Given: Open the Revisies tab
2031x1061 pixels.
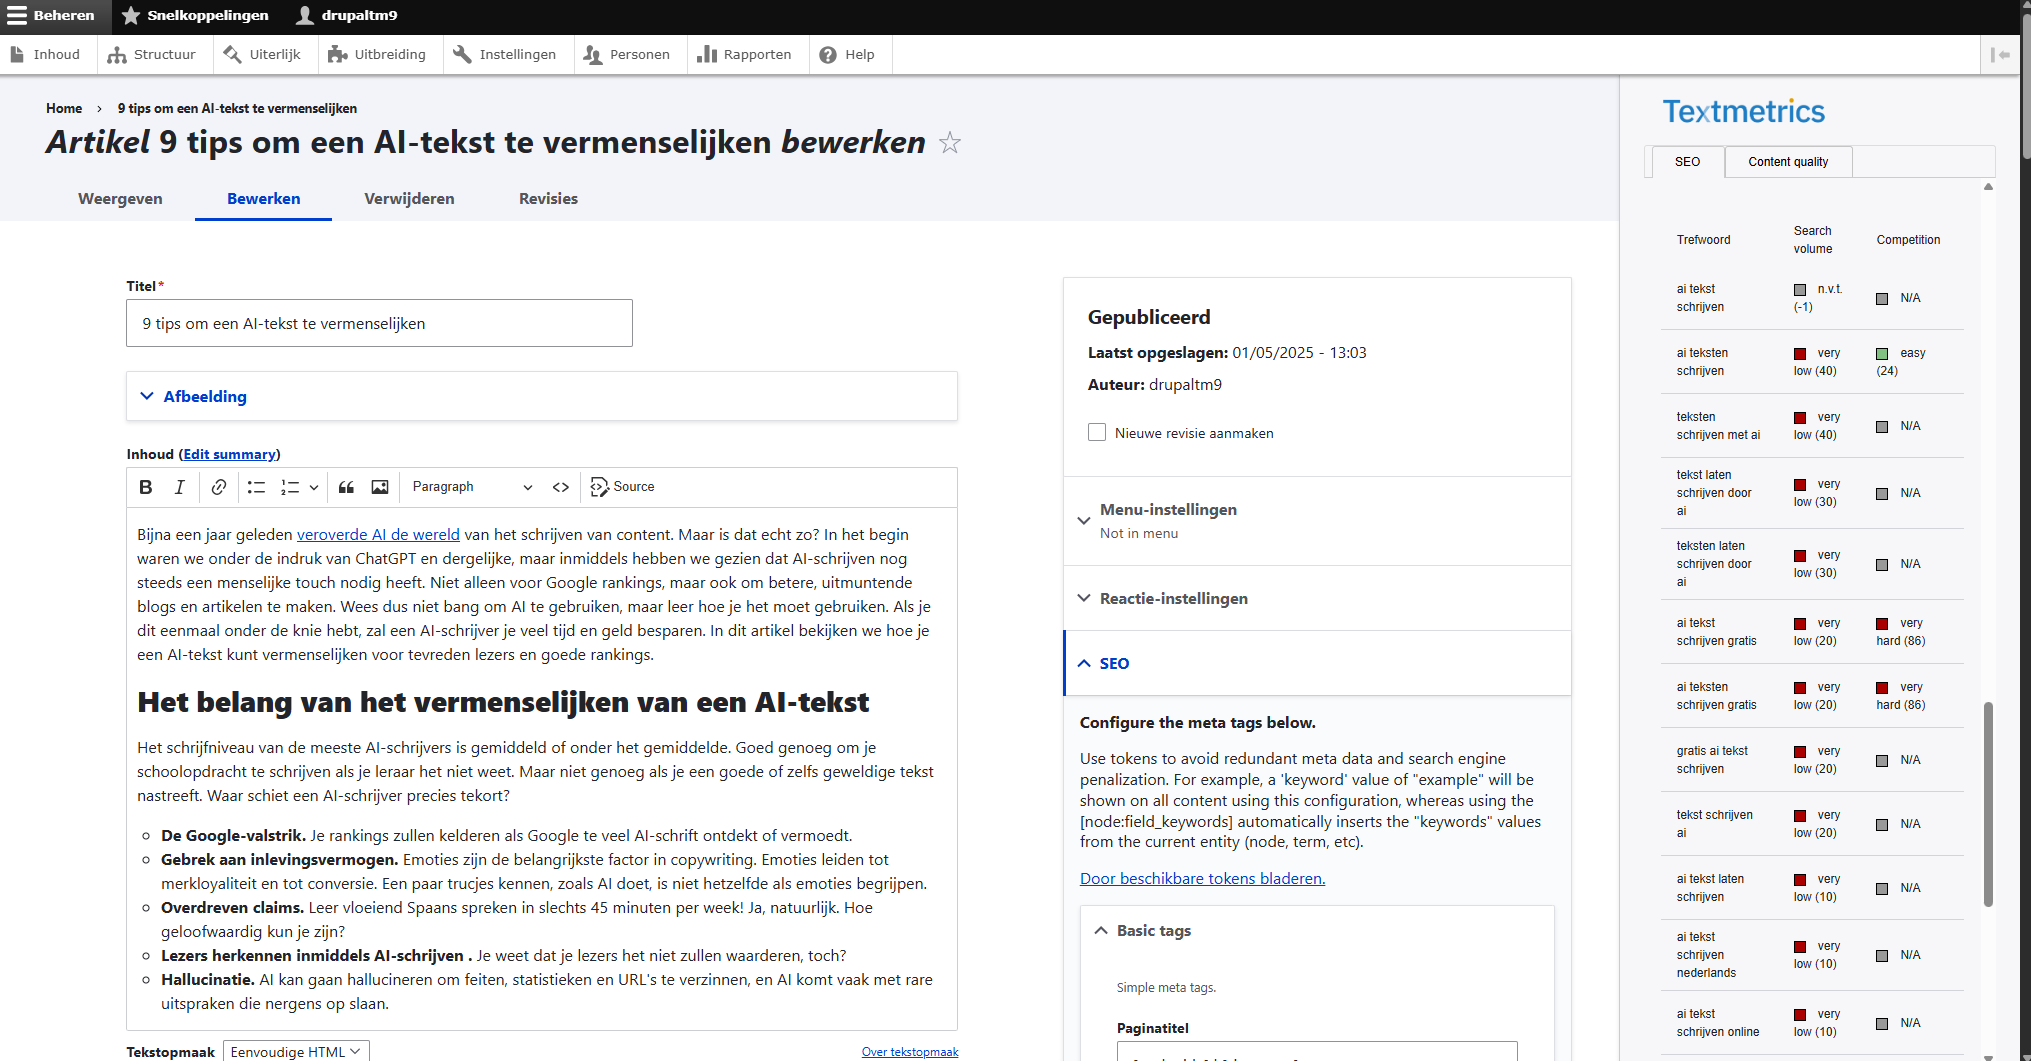Looking at the screenshot, I should pyautogui.click(x=548, y=199).
